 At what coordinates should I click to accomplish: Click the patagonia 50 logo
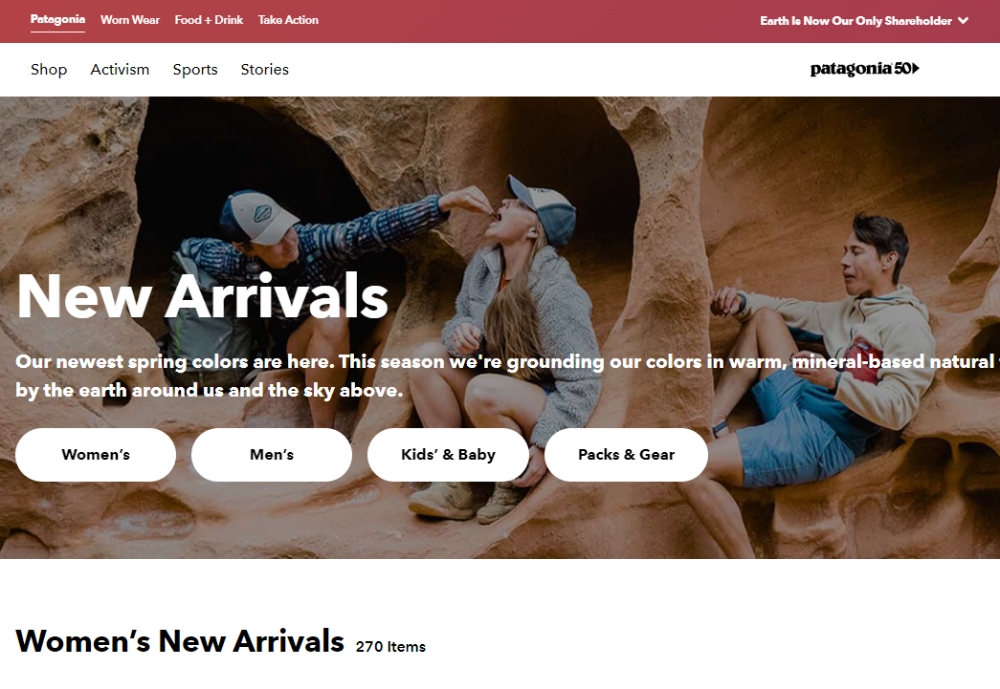pos(864,69)
